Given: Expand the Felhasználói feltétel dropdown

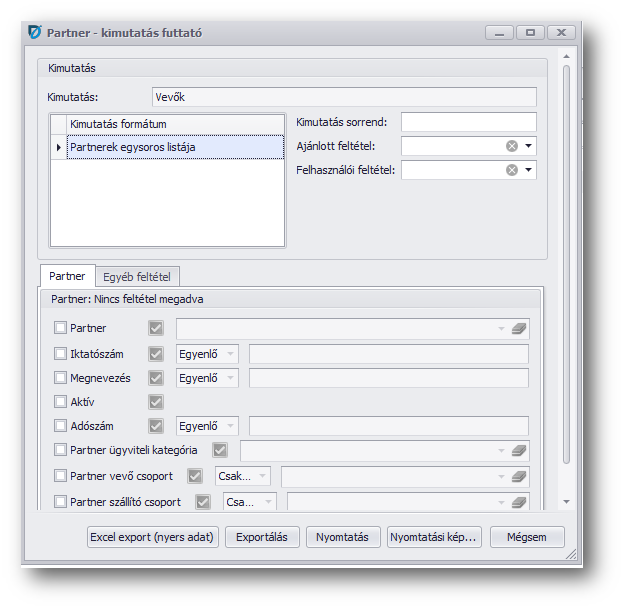Looking at the screenshot, I should [x=529, y=170].
